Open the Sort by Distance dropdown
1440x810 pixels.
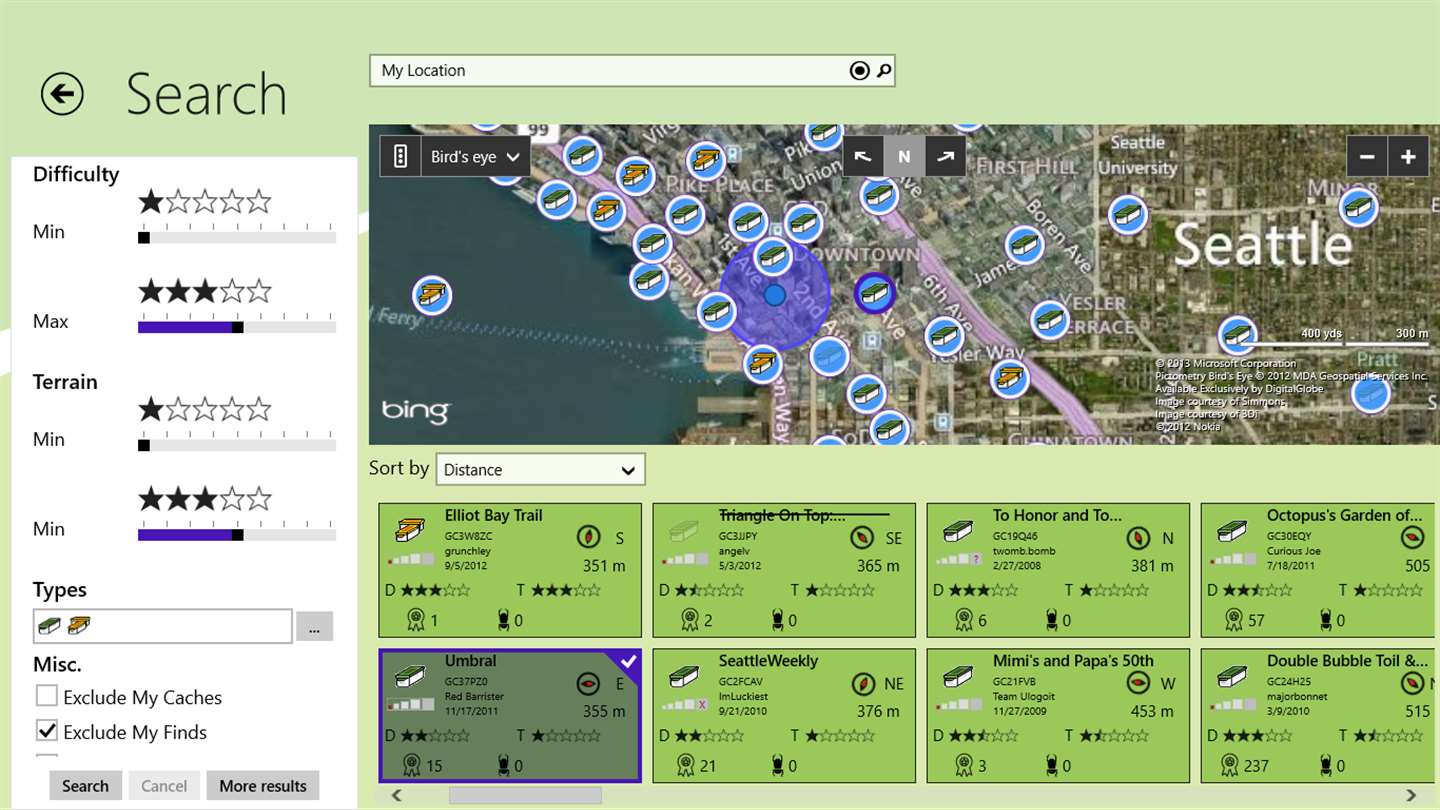[541, 470]
